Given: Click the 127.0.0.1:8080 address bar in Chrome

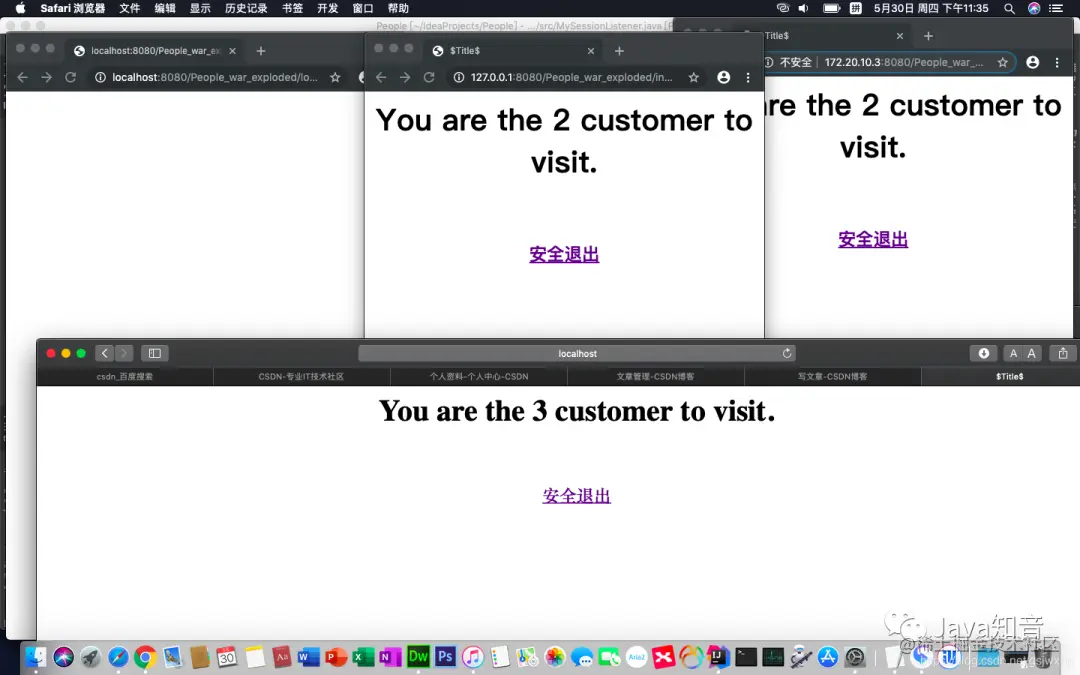Looking at the screenshot, I should point(576,77).
